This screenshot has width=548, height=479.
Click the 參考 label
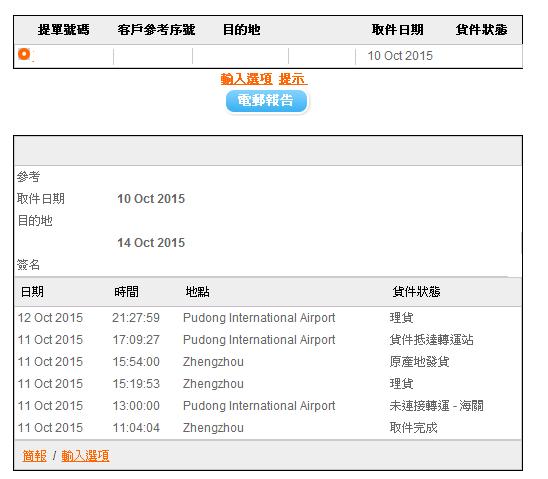[28, 176]
